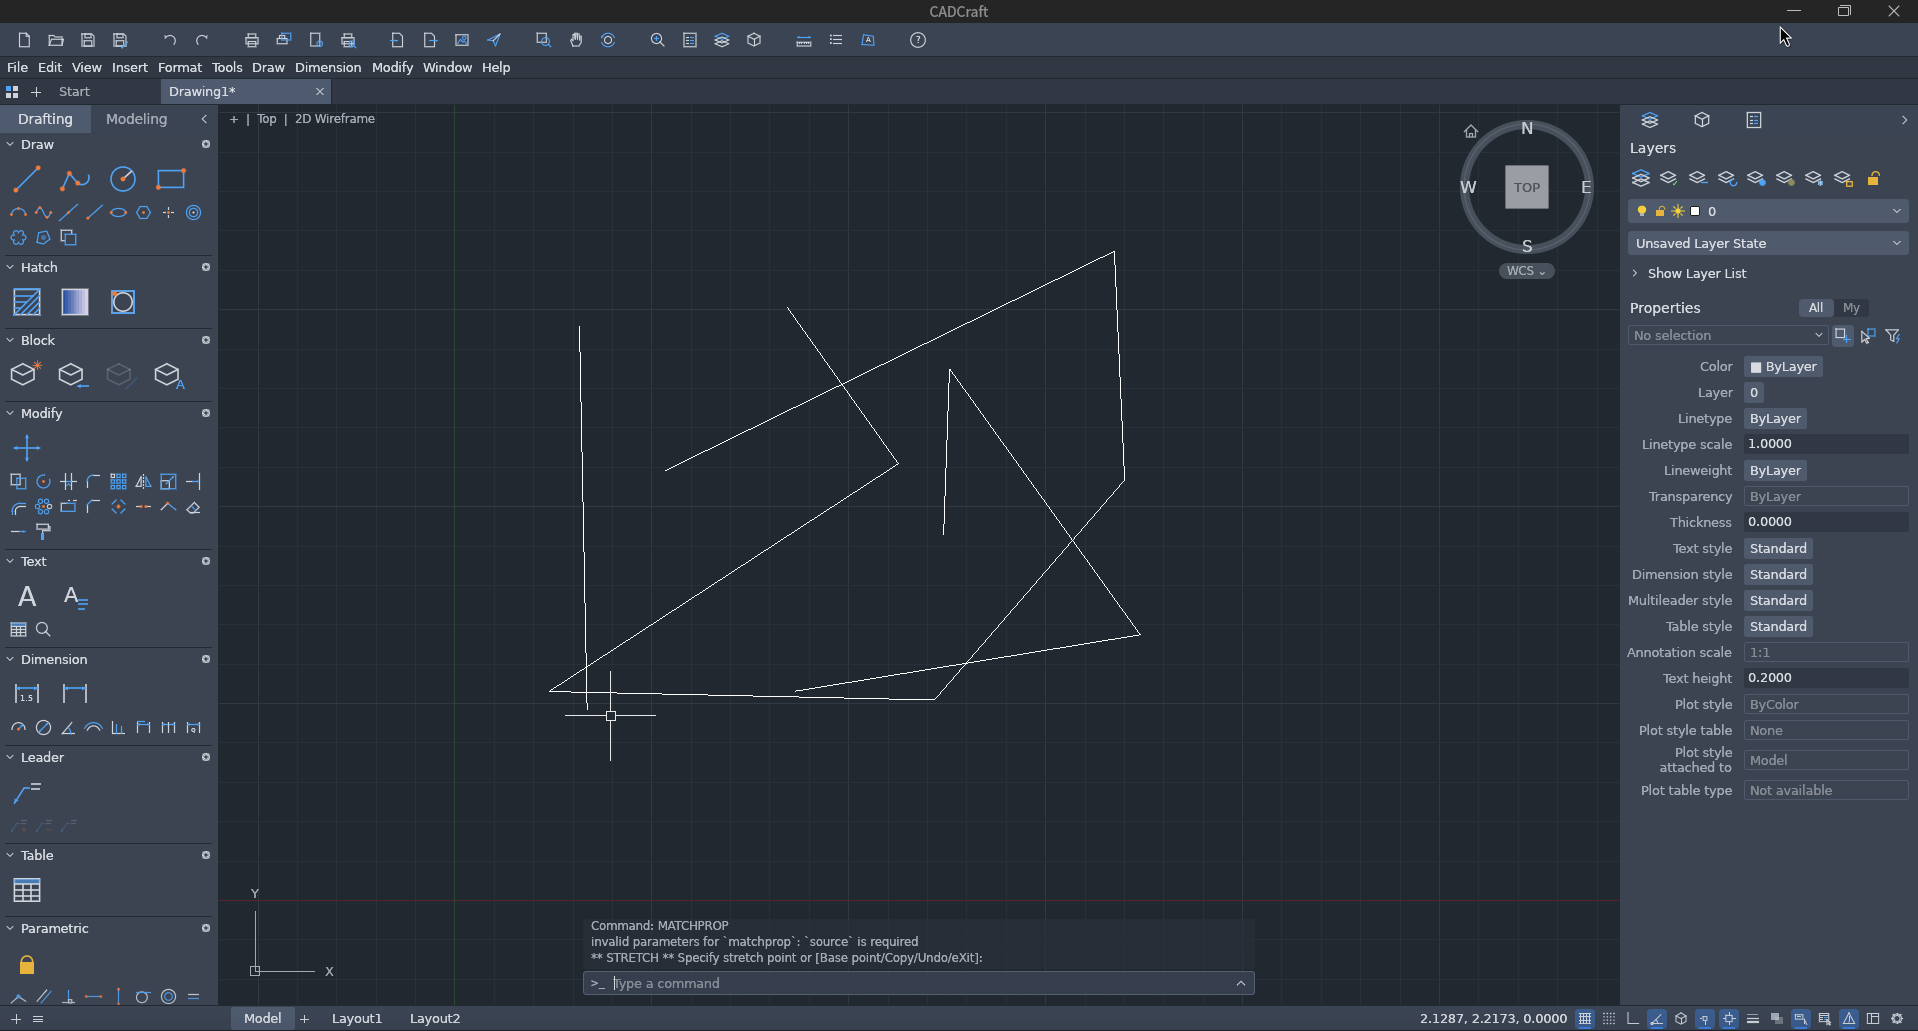Select the Circle draw tool
Viewport: 1918px width, 1031px height.
coord(123,179)
